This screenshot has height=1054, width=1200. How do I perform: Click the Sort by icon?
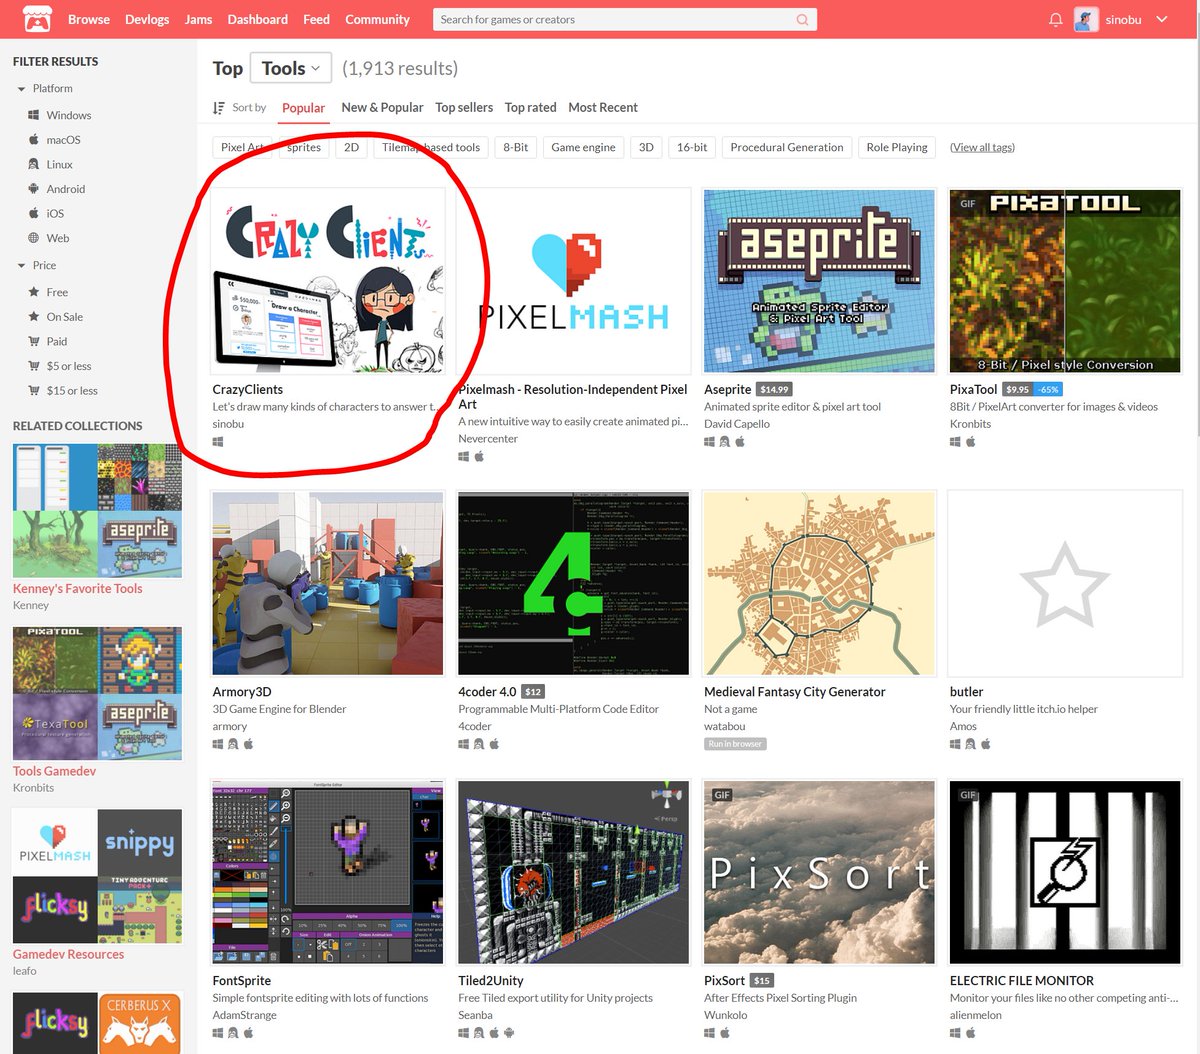[219, 108]
